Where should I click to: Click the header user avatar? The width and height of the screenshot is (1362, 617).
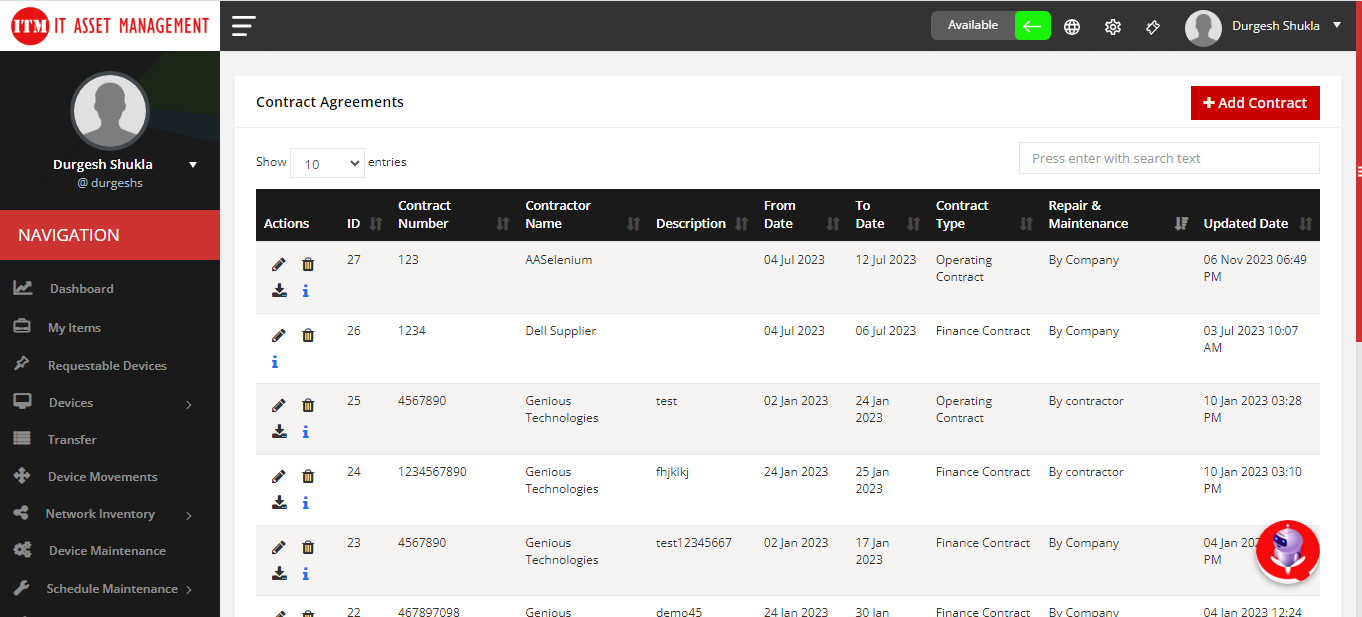1203,28
